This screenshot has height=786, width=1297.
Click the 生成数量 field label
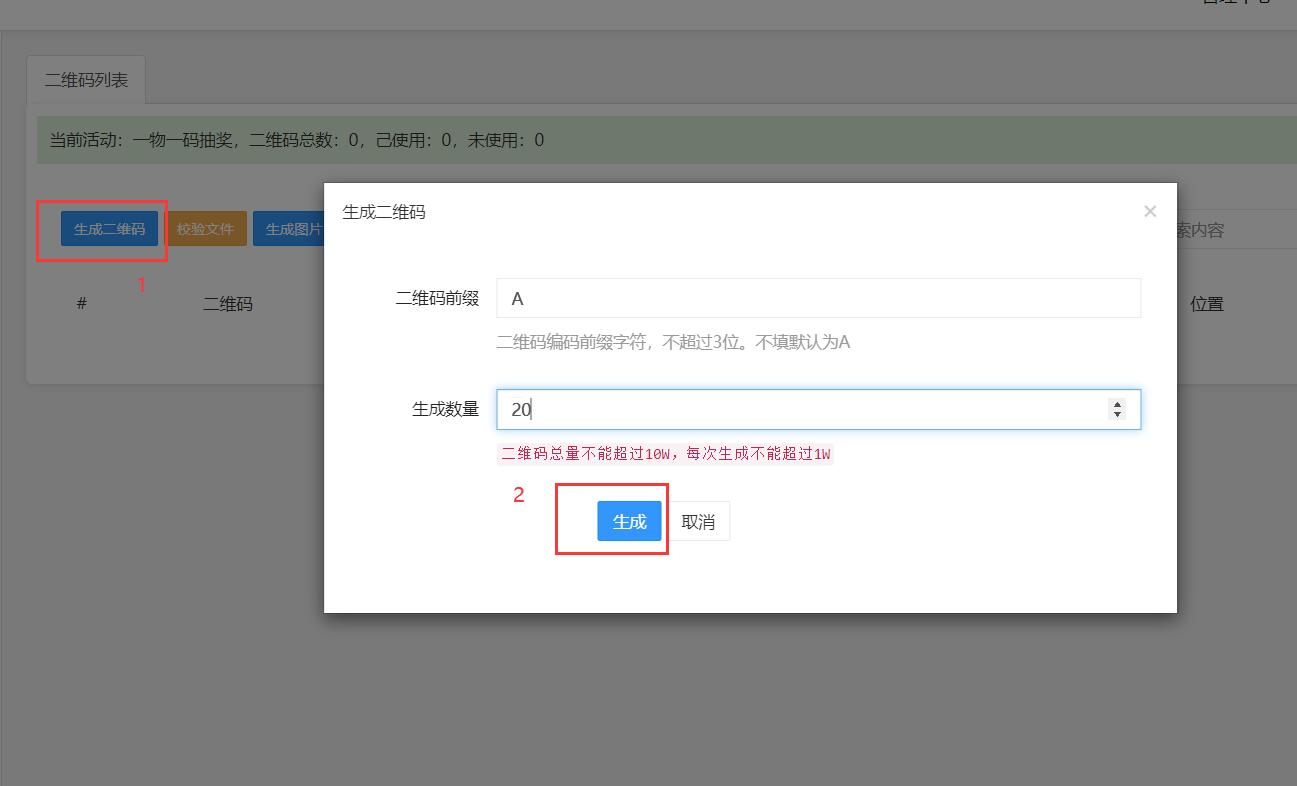coord(445,409)
